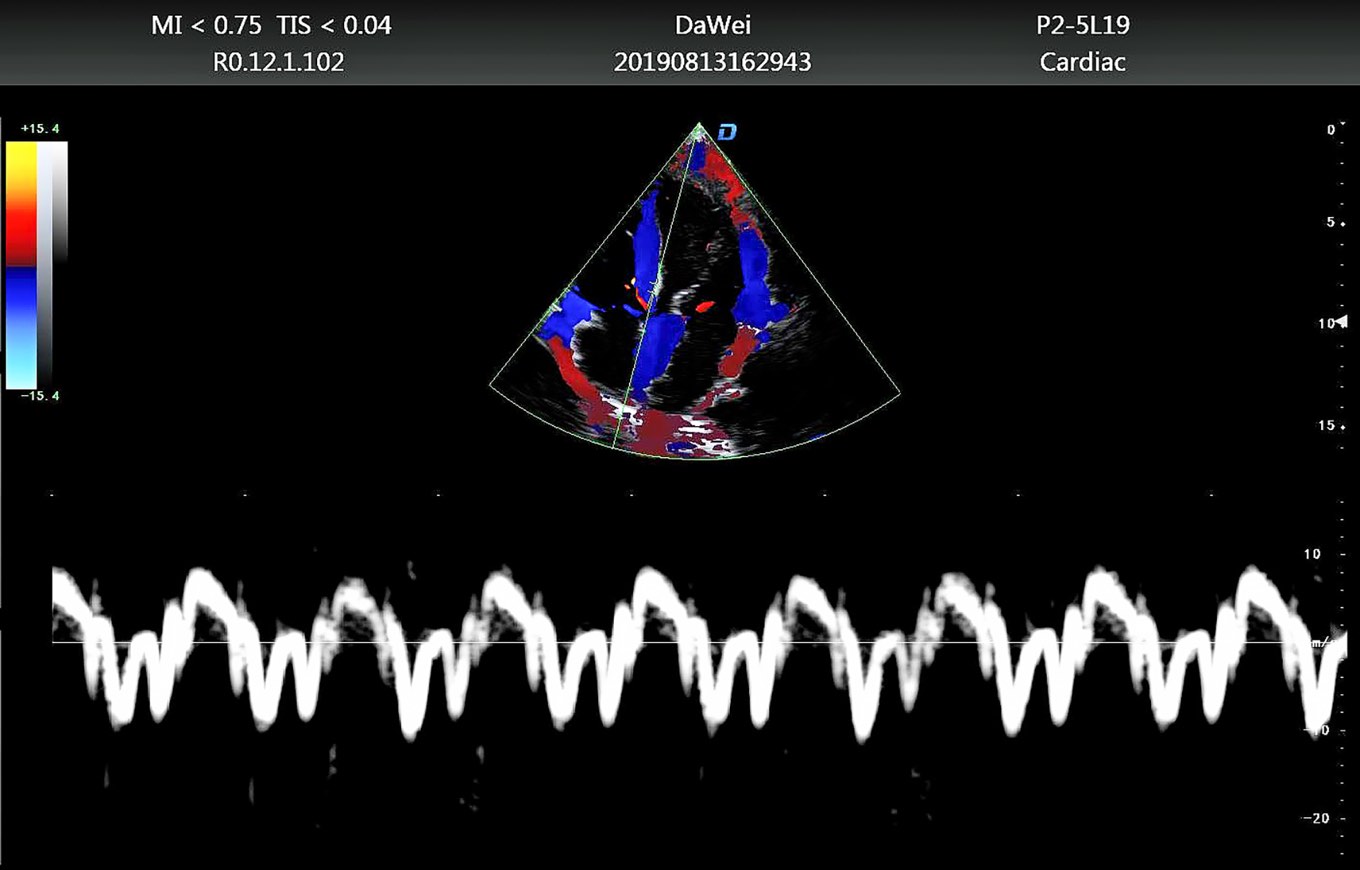Click the Doppler baseline at the left edge

tap(60, 642)
